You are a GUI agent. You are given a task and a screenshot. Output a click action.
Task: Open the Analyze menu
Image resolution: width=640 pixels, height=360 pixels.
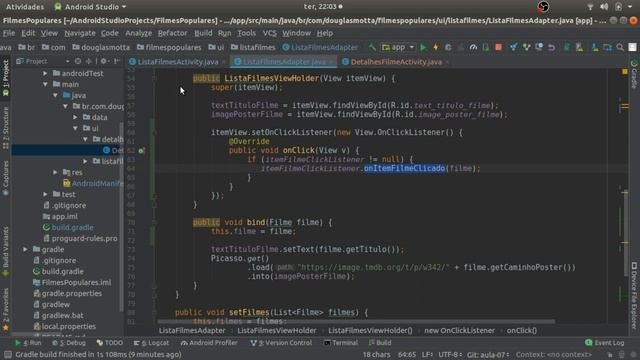(138, 33)
